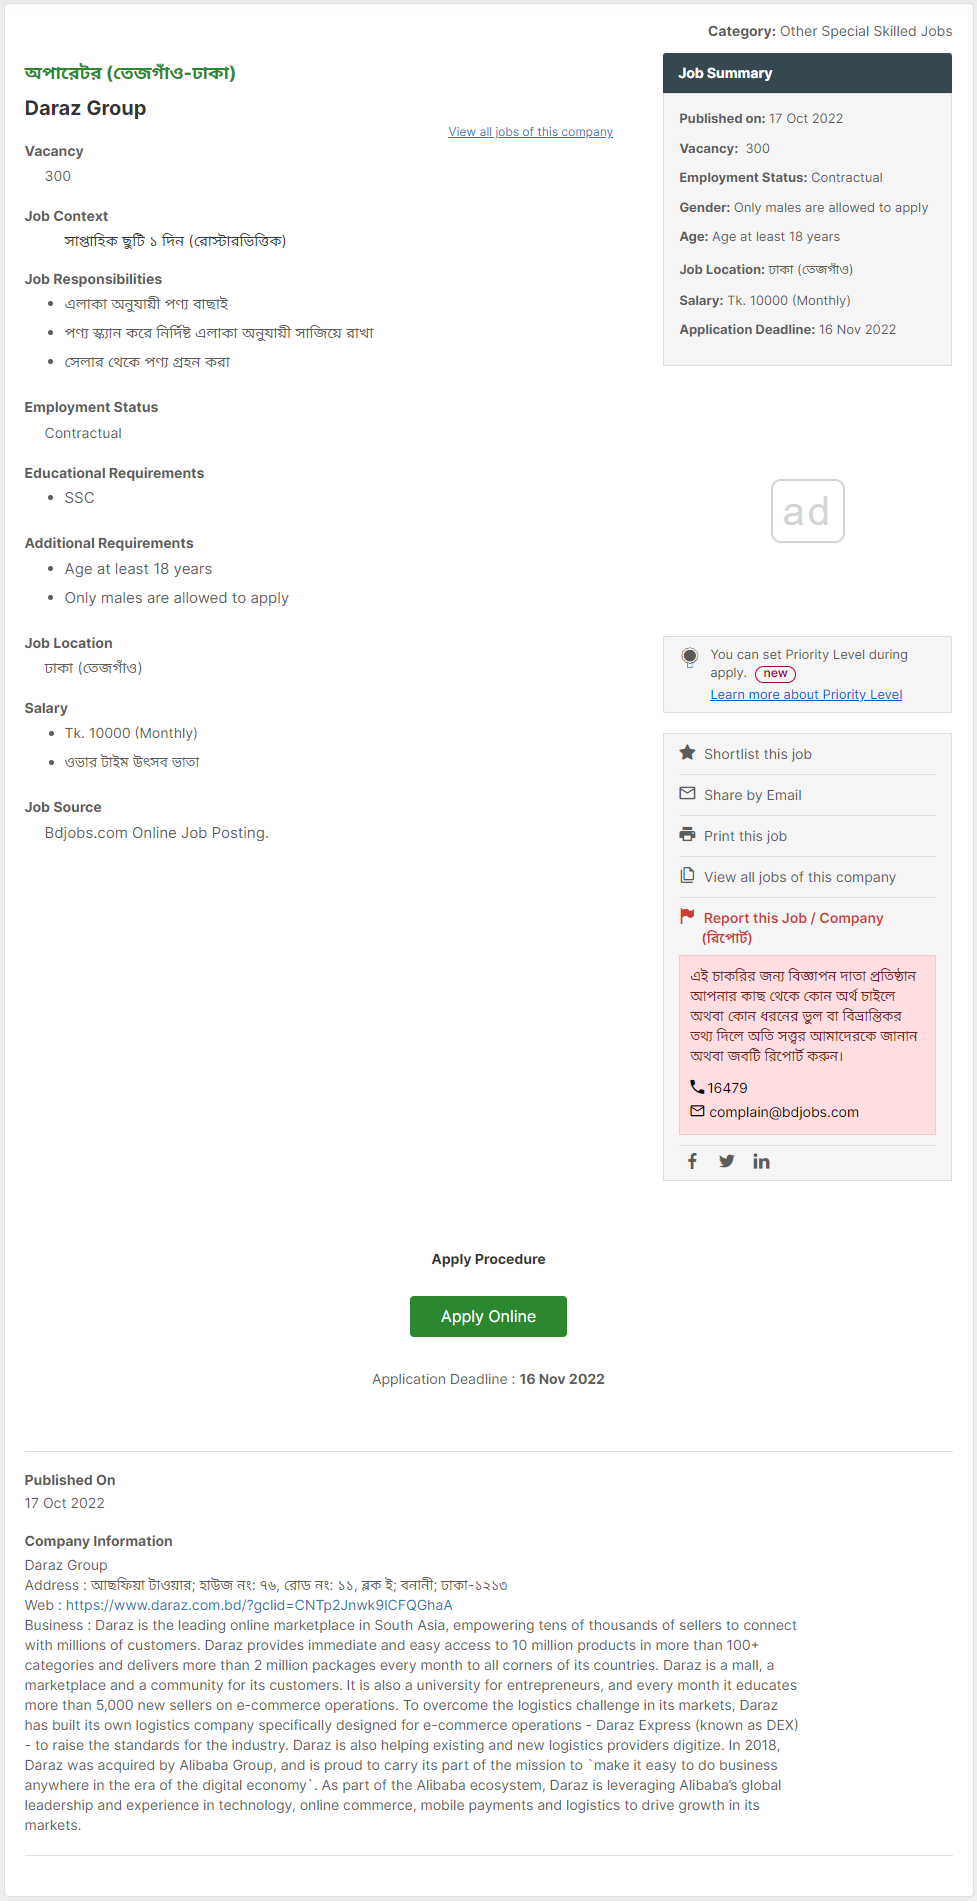Choose Share by Email option
977x1901 pixels.
753,795
